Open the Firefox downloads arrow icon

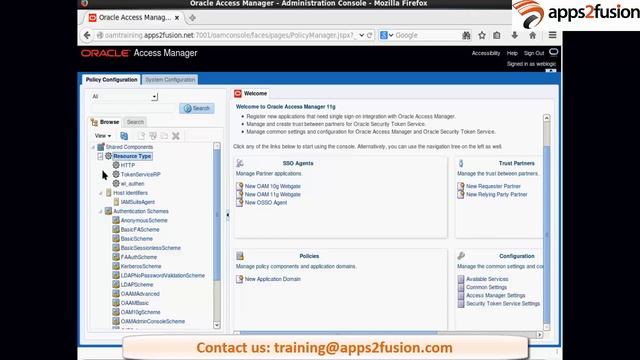(515, 35)
